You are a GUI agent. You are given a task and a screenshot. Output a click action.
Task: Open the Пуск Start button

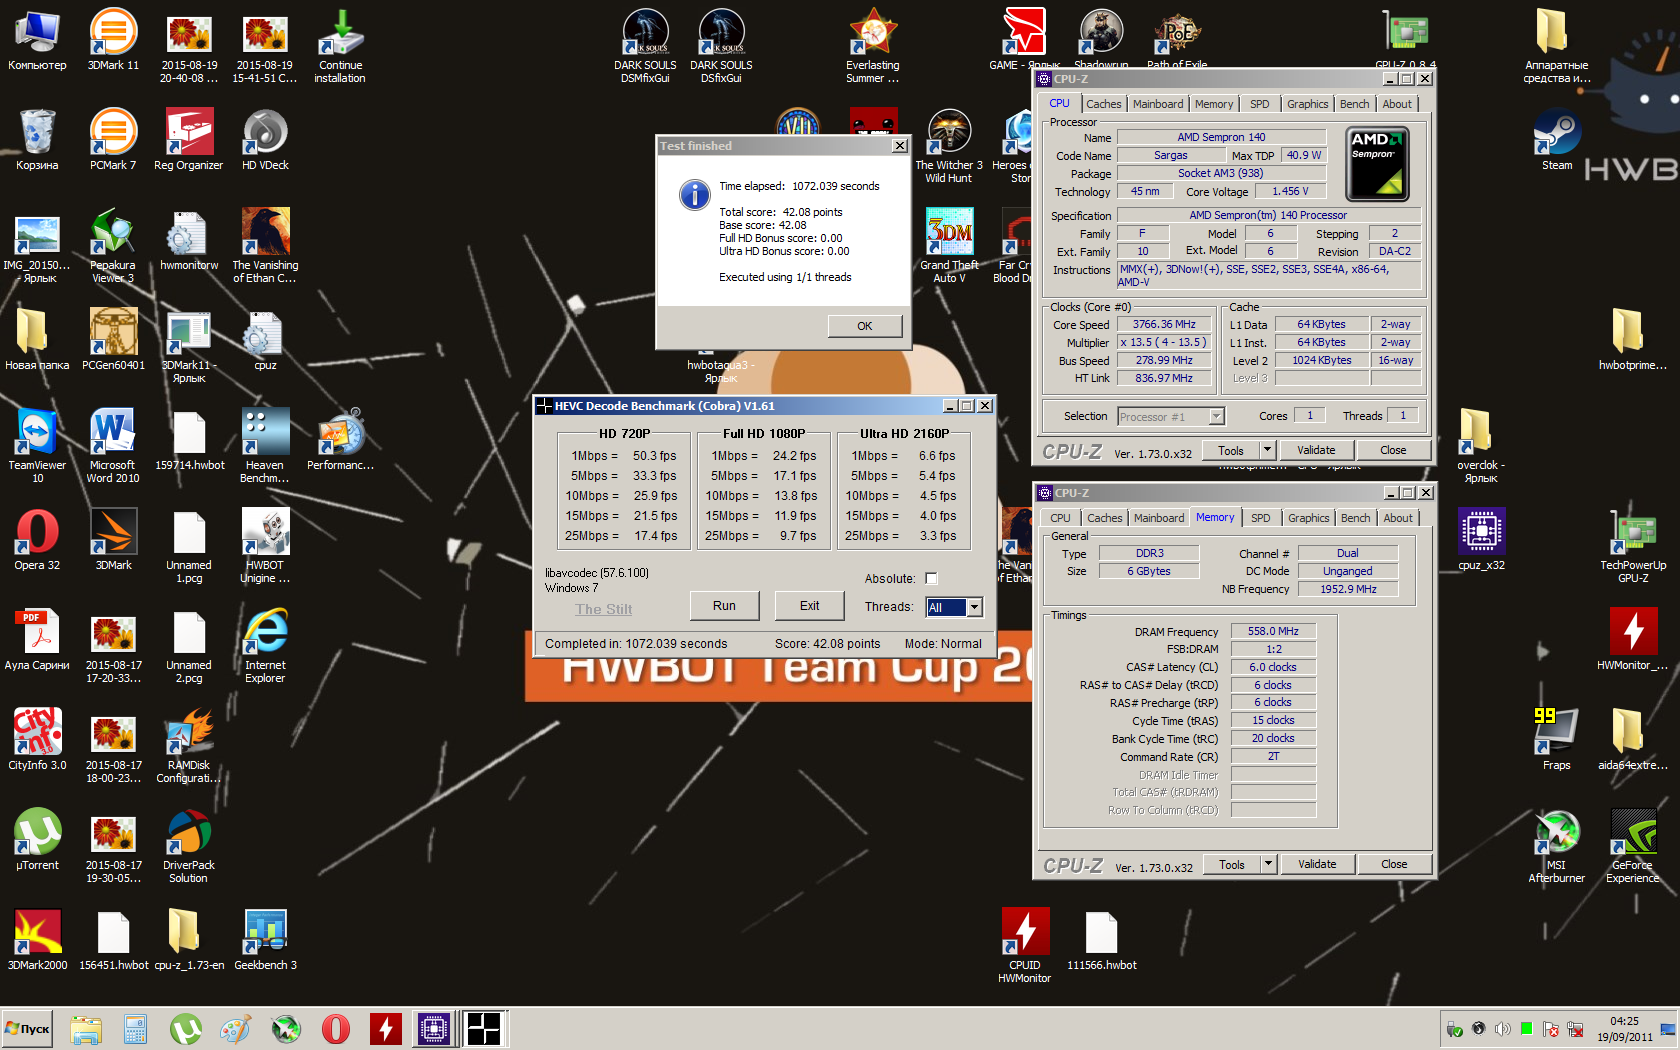27,1029
